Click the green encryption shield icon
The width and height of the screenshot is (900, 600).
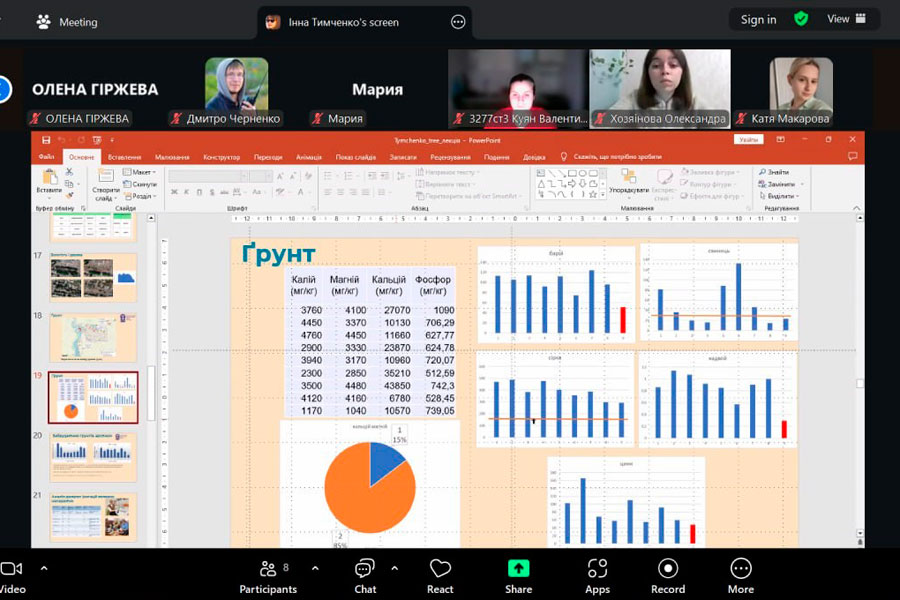click(x=801, y=19)
